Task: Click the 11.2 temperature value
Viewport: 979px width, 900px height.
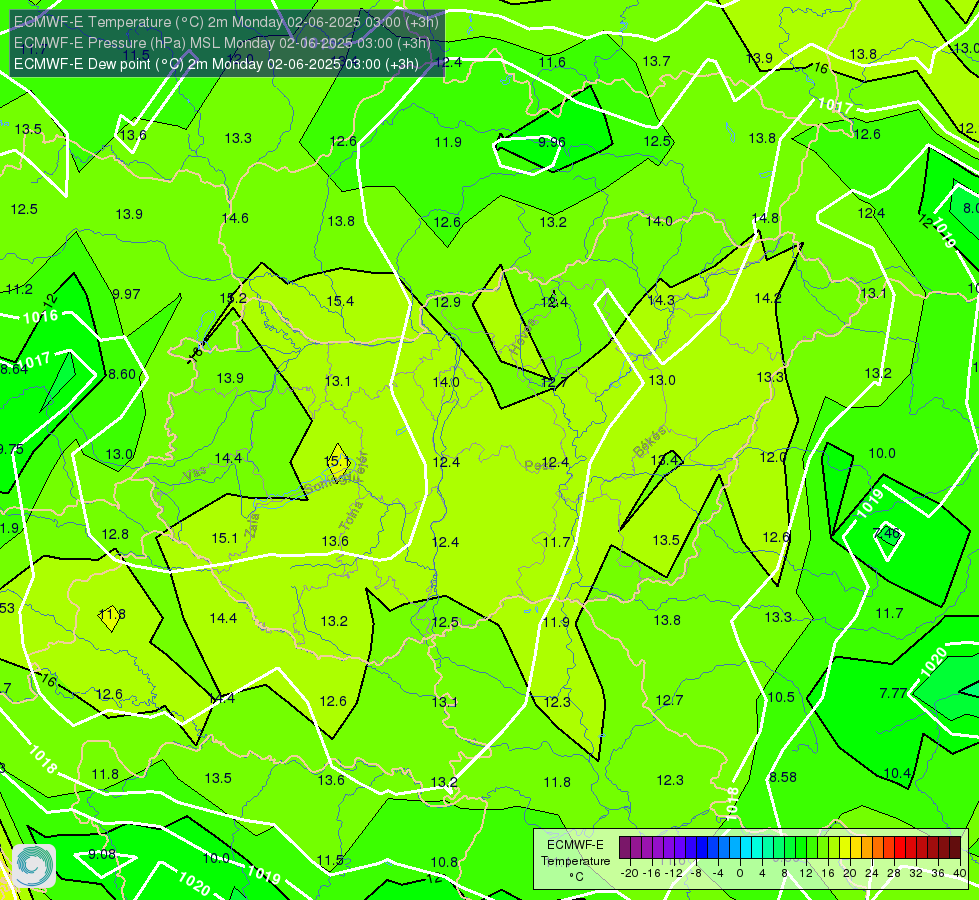Action: click(19, 289)
